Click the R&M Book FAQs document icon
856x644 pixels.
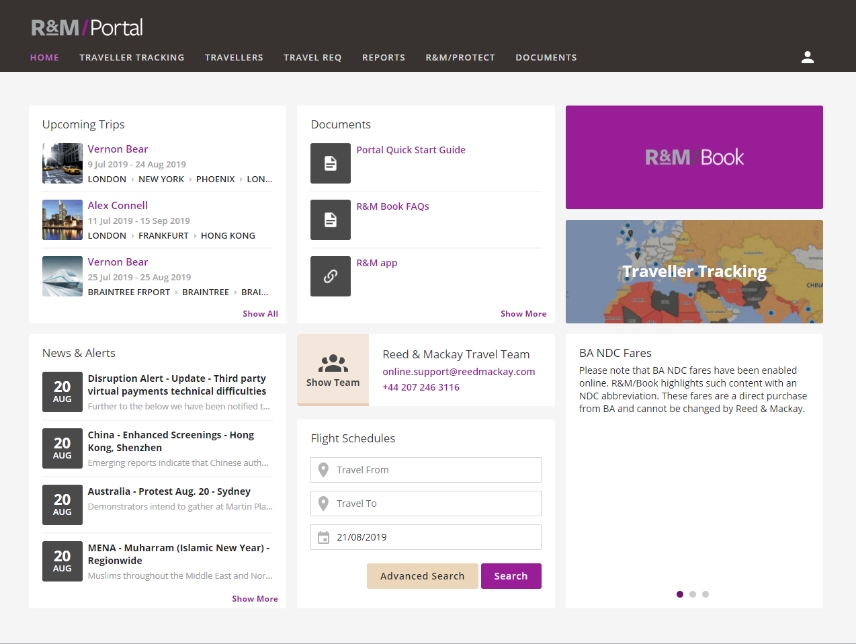(330, 220)
